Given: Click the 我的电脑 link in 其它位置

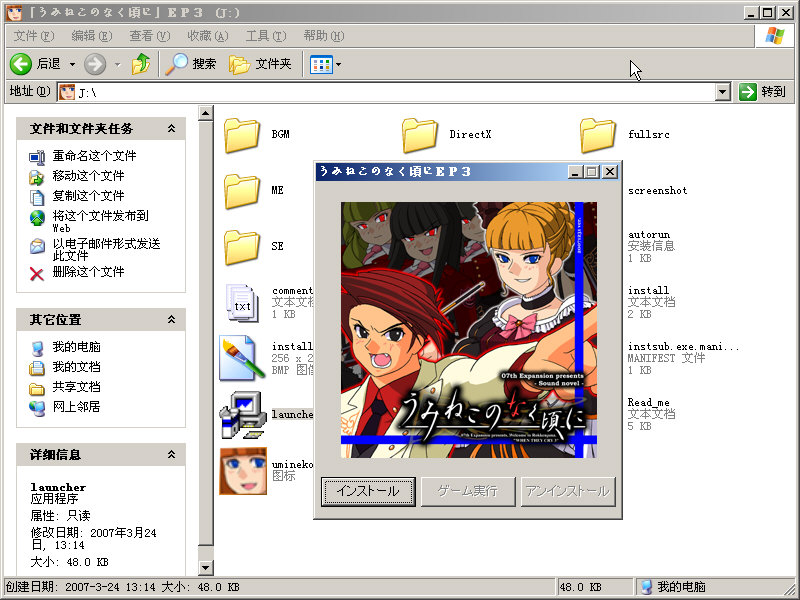Looking at the screenshot, I should pyautogui.click(x=77, y=347).
